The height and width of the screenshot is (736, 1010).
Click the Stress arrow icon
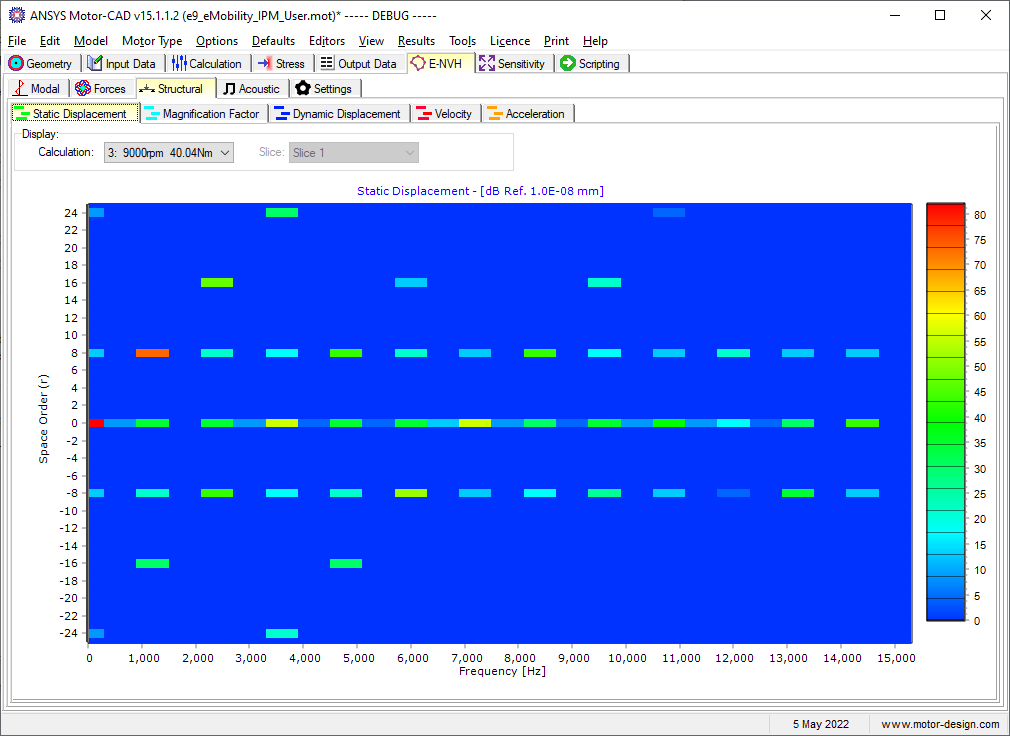(x=264, y=63)
